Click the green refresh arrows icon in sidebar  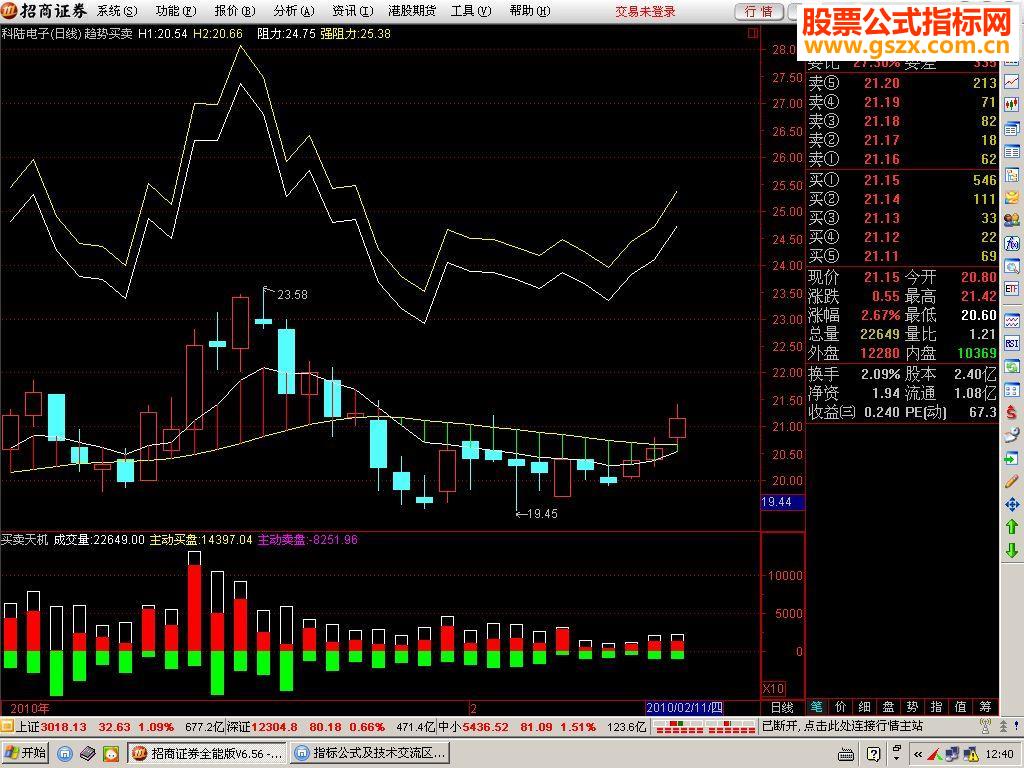click(1012, 367)
